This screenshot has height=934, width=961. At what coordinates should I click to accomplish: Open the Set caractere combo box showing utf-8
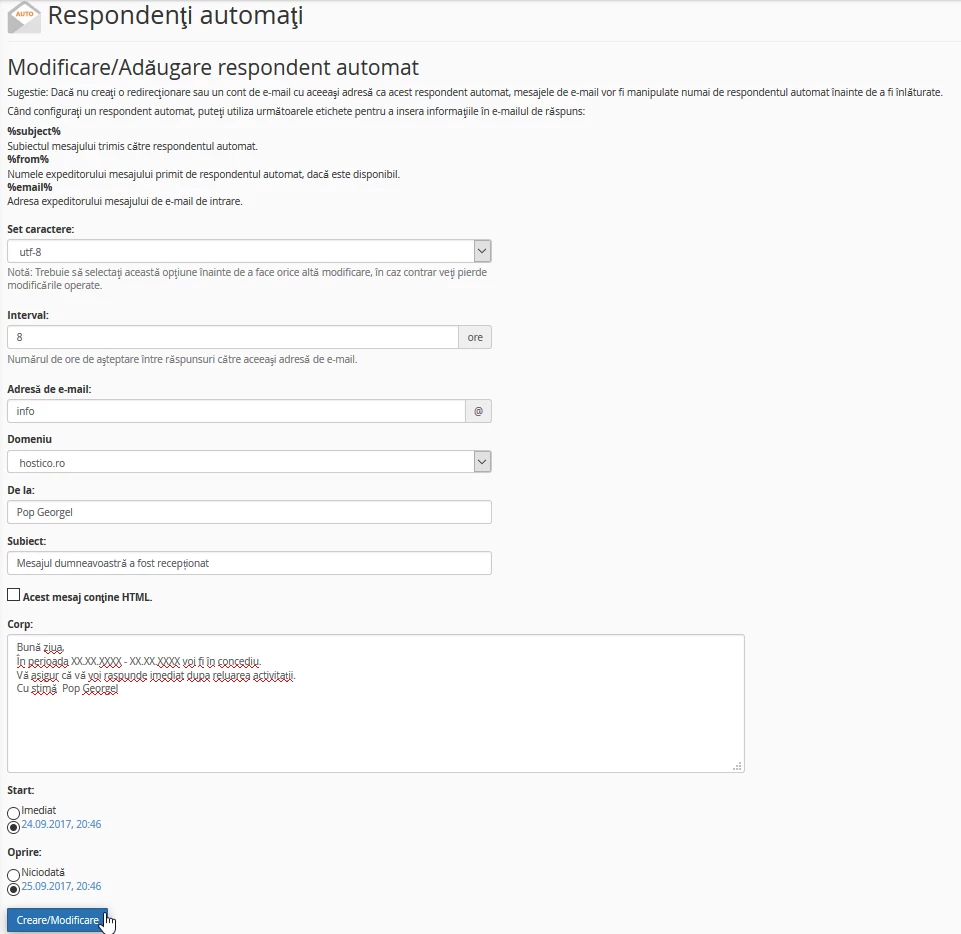[x=240, y=250]
